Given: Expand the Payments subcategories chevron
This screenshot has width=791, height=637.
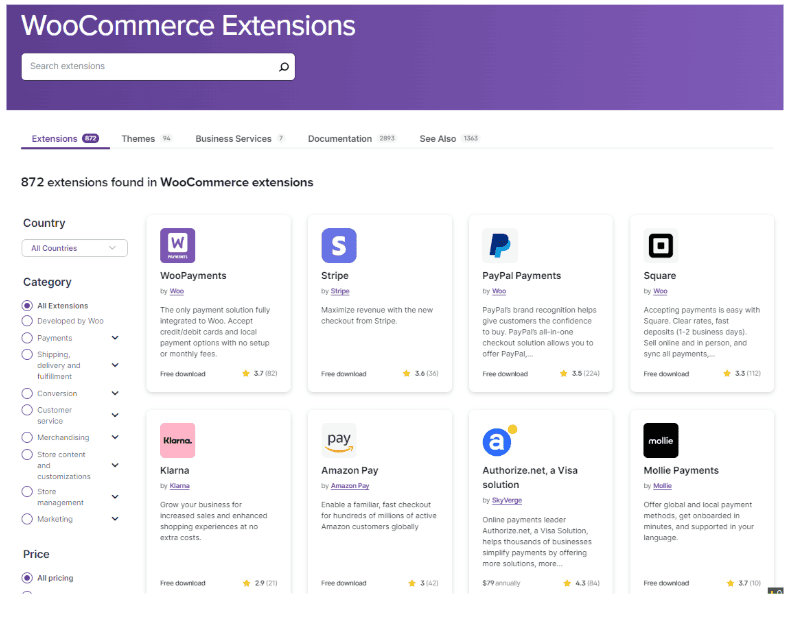Looking at the screenshot, I should point(115,337).
